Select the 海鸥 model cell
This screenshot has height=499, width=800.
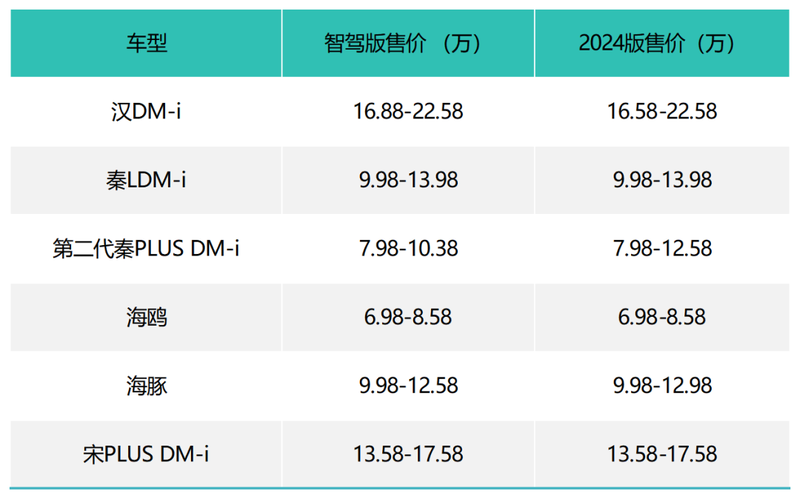pyautogui.click(x=146, y=317)
